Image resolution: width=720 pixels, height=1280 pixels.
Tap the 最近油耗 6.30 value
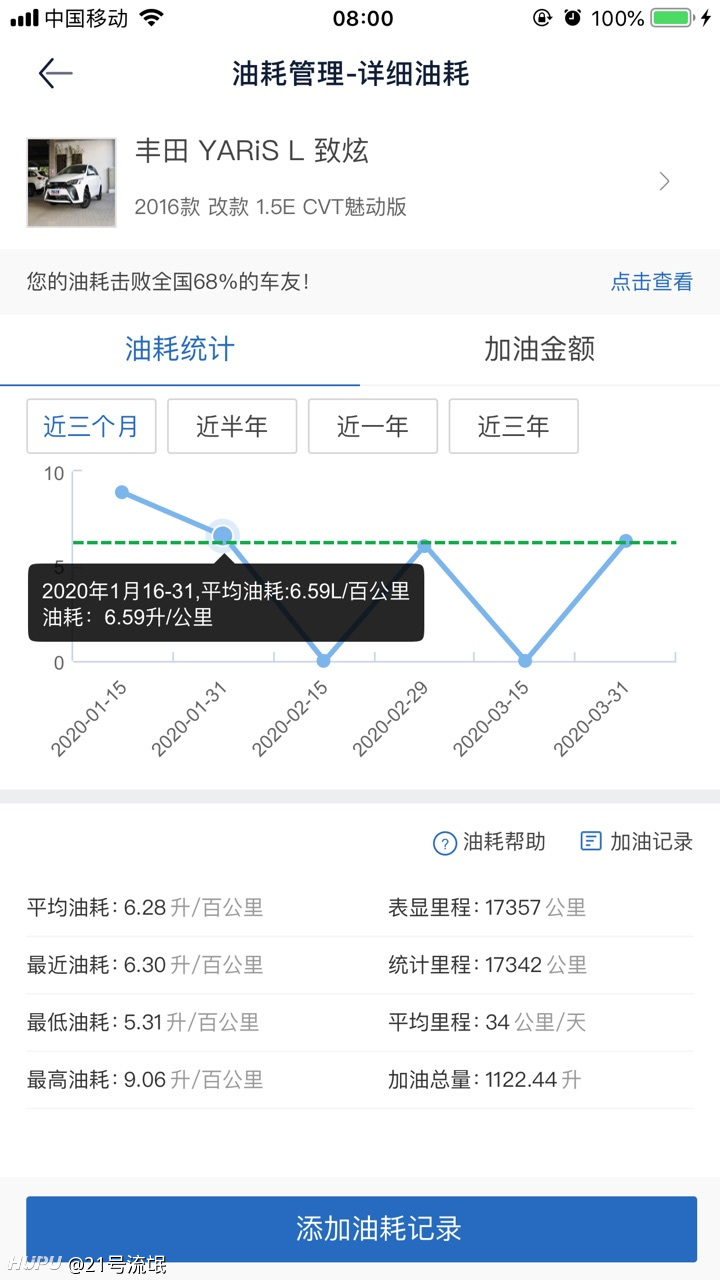145,965
